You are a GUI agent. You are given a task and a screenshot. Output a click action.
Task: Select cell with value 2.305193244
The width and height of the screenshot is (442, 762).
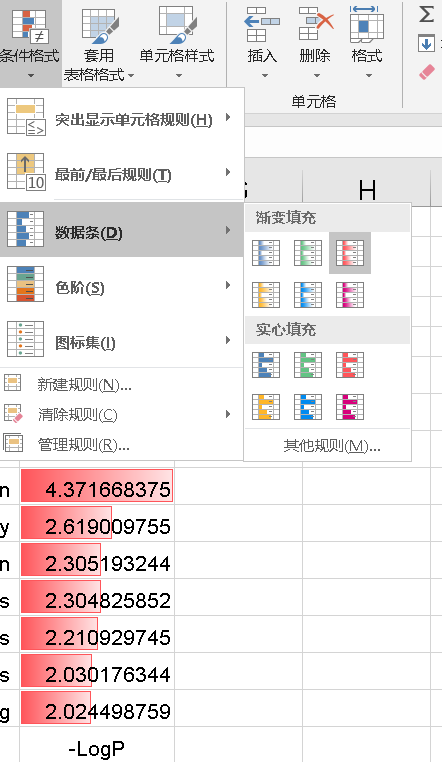[x=97, y=560]
